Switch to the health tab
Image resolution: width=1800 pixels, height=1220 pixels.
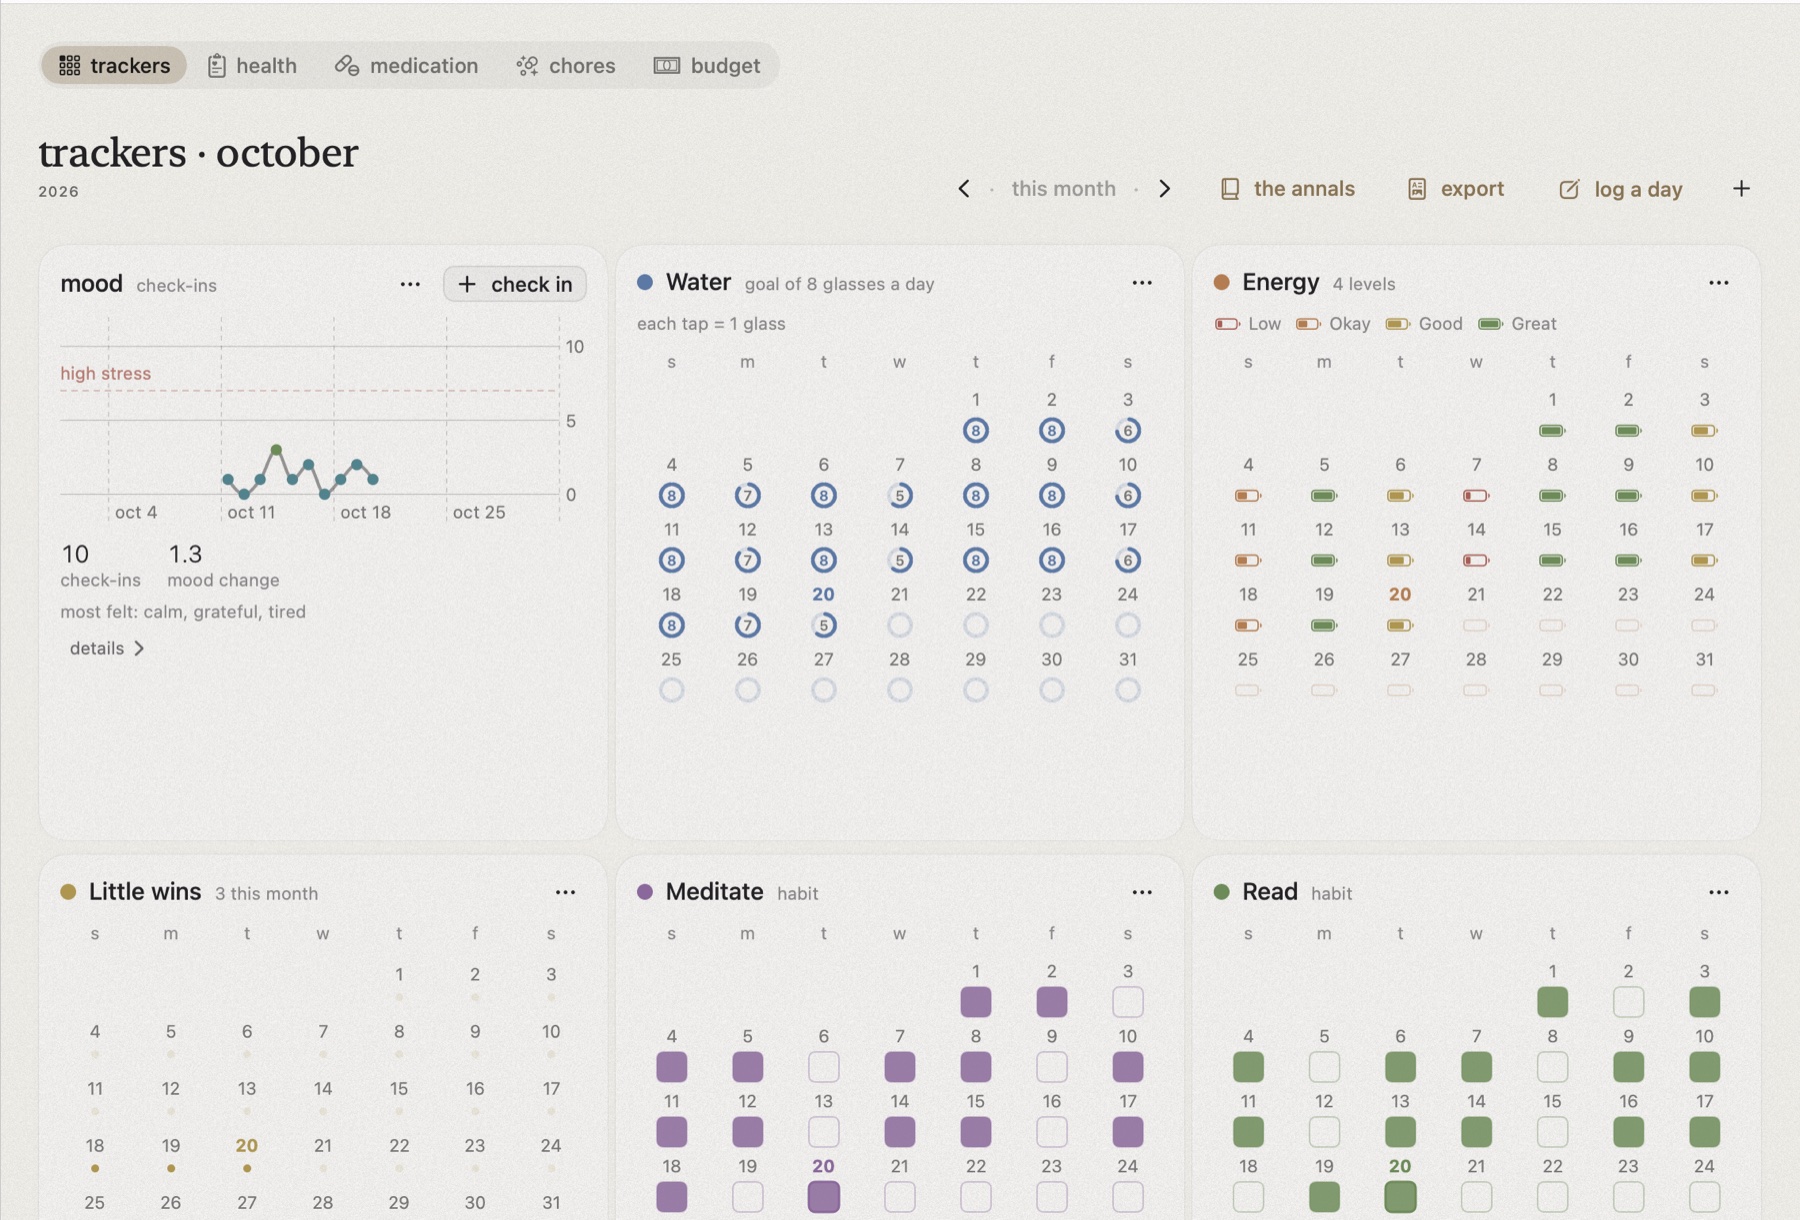click(x=252, y=65)
